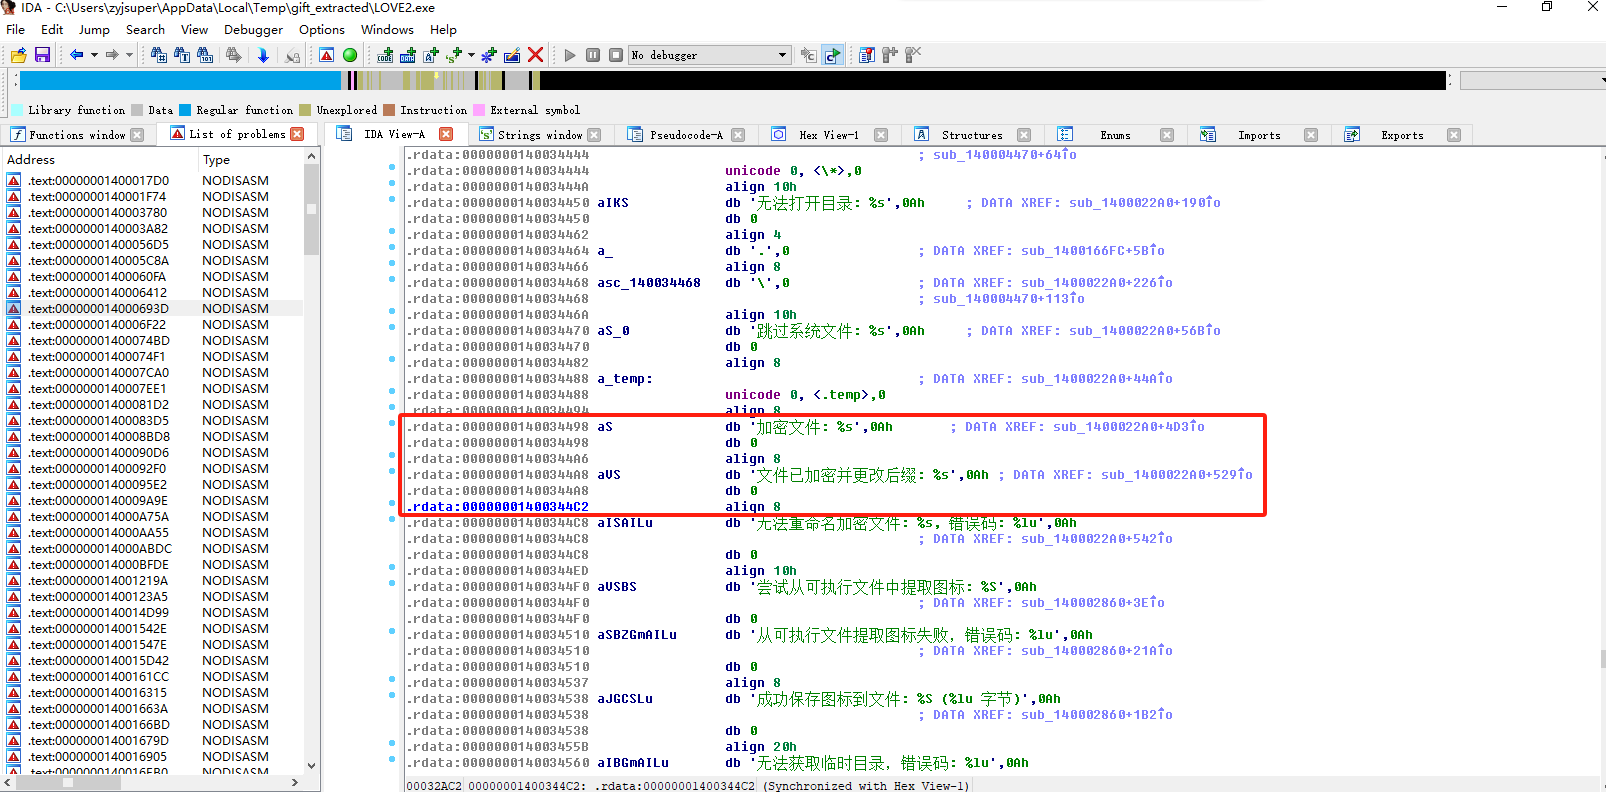Screen dimensions: 1606x792
Task: Click the red X undefine icon
Action: (535, 55)
